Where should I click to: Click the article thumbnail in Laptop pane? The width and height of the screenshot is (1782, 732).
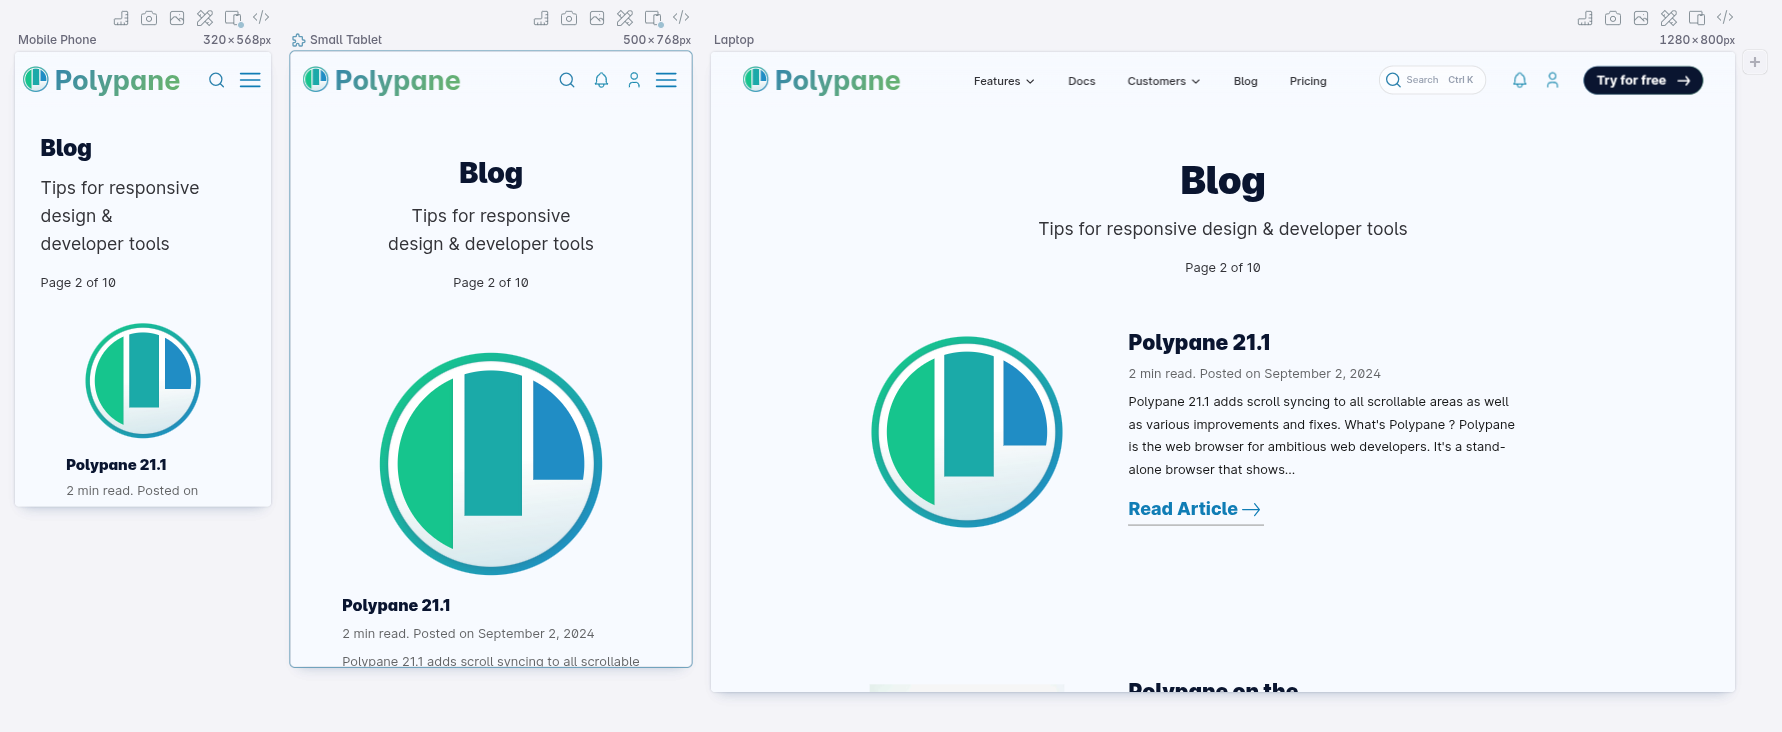coord(967,432)
